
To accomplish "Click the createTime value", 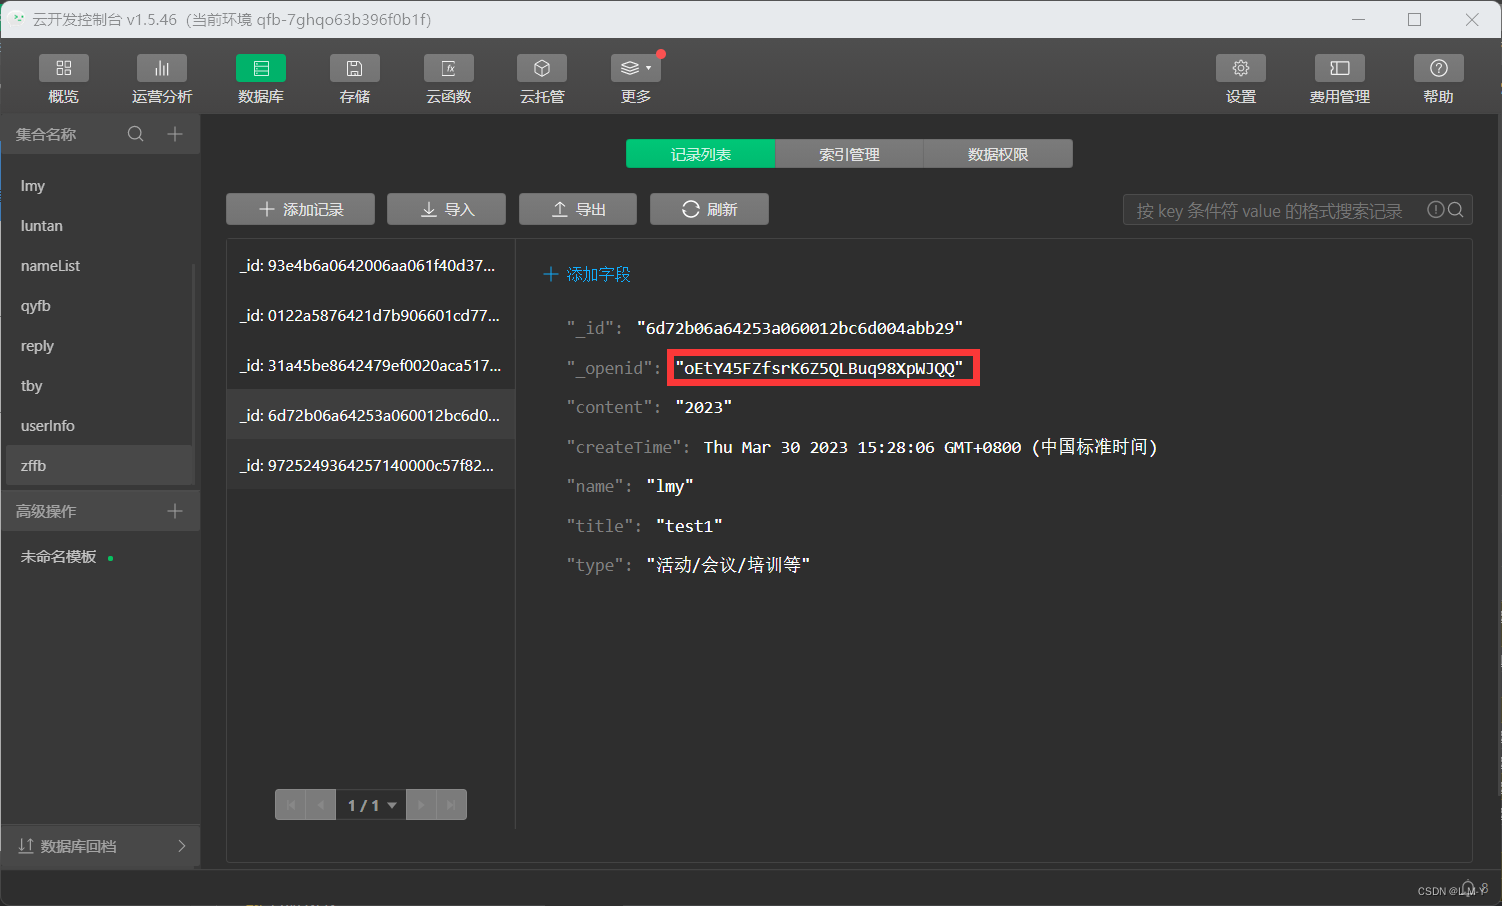I will (x=930, y=447).
